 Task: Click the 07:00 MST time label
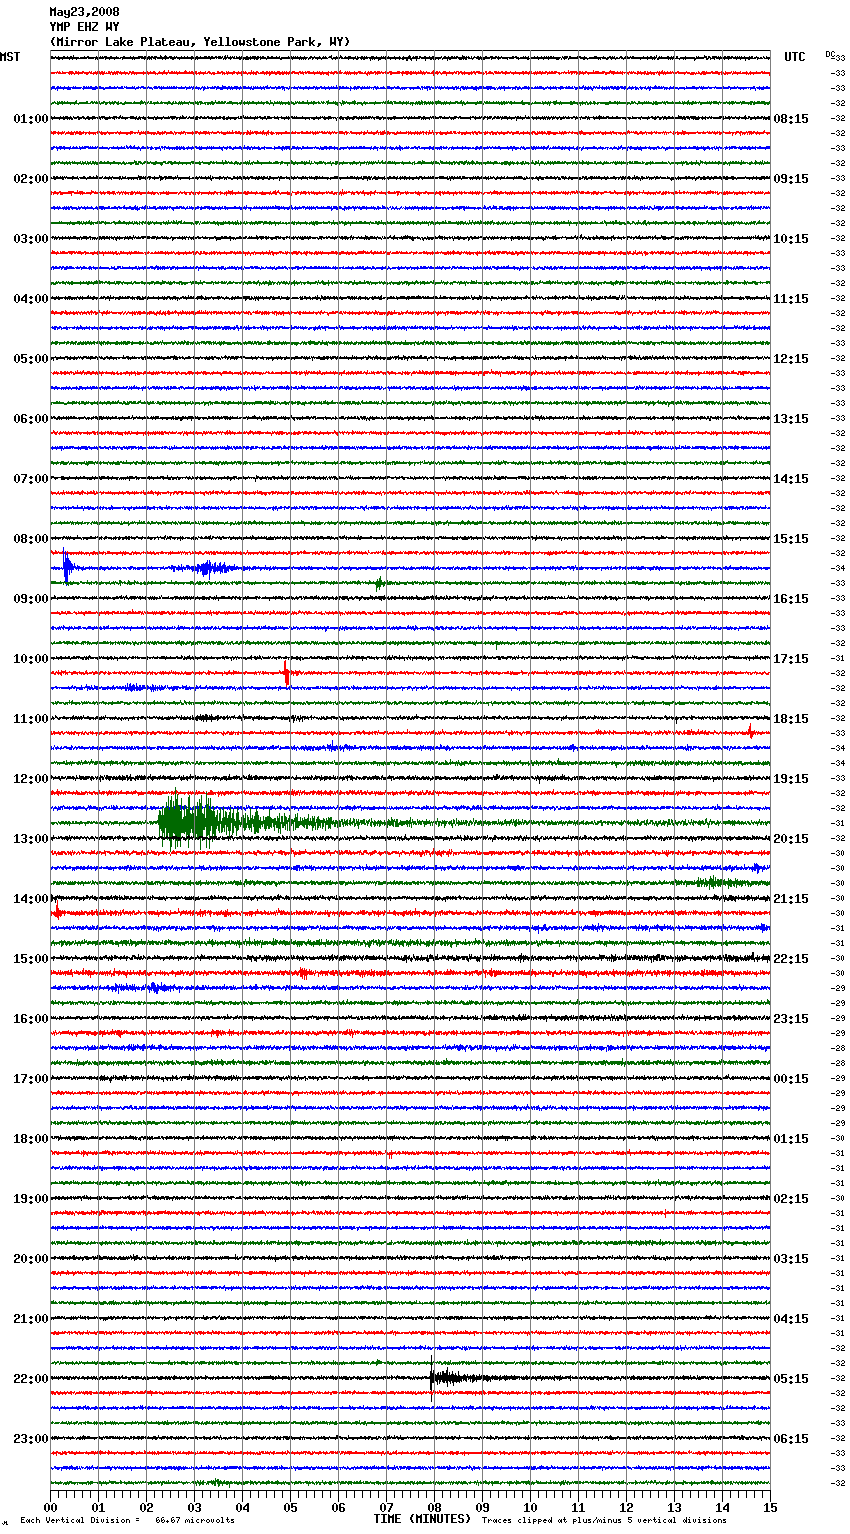coord(30,479)
